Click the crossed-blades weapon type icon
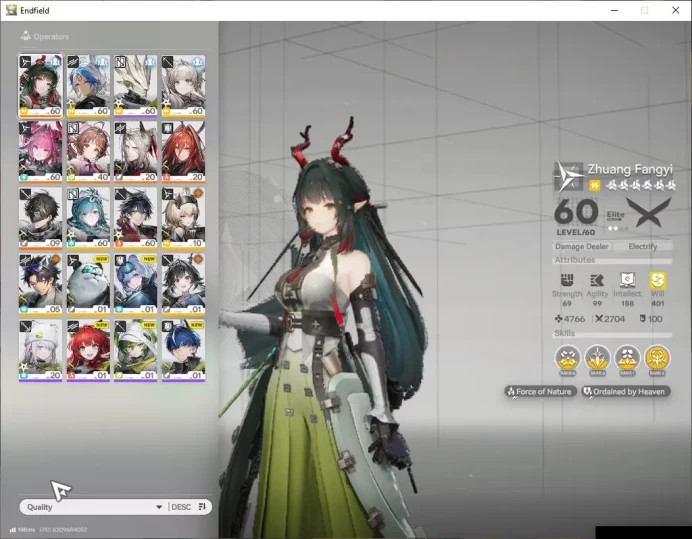Viewport: 692px width, 539px height. point(649,213)
